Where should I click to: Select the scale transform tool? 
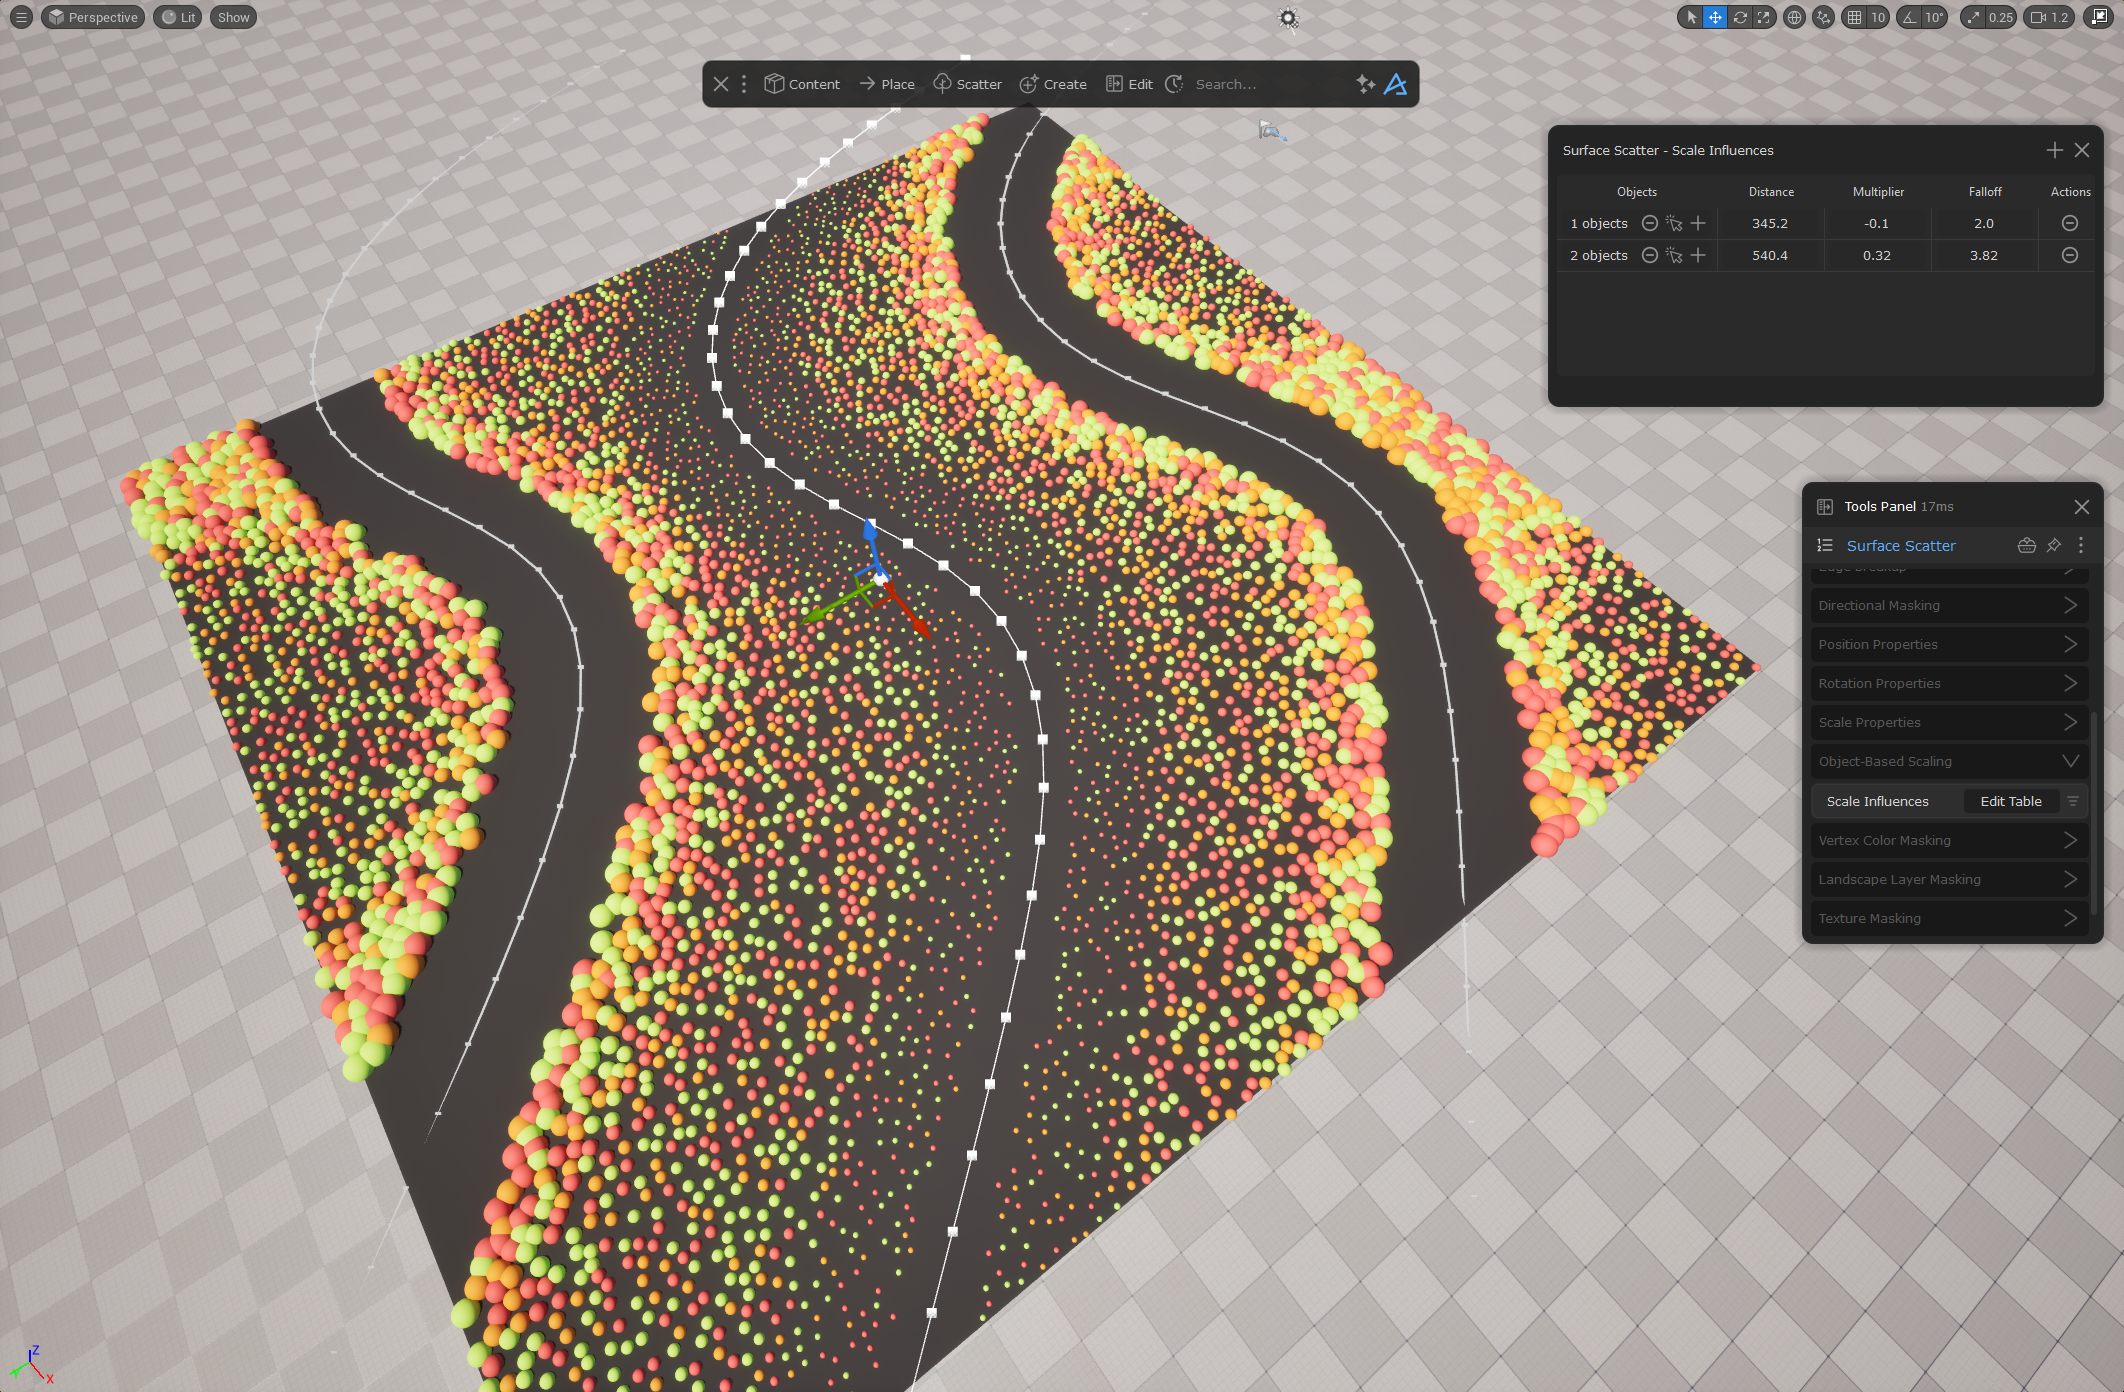coord(1763,17)
